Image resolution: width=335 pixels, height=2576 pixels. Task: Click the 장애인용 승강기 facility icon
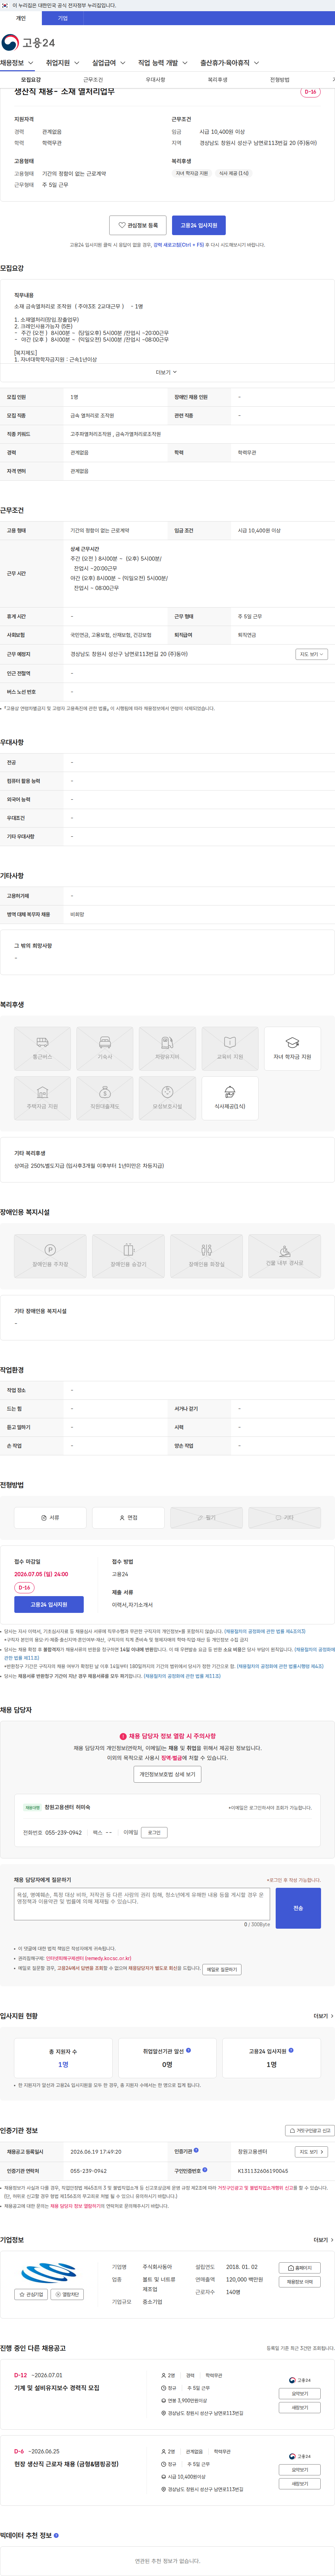pos(128,1256)
